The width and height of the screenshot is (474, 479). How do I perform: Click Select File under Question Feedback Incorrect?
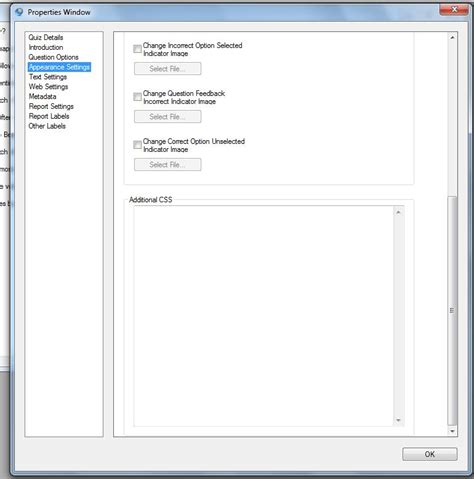pyautogui.click(x=167, y=117)
